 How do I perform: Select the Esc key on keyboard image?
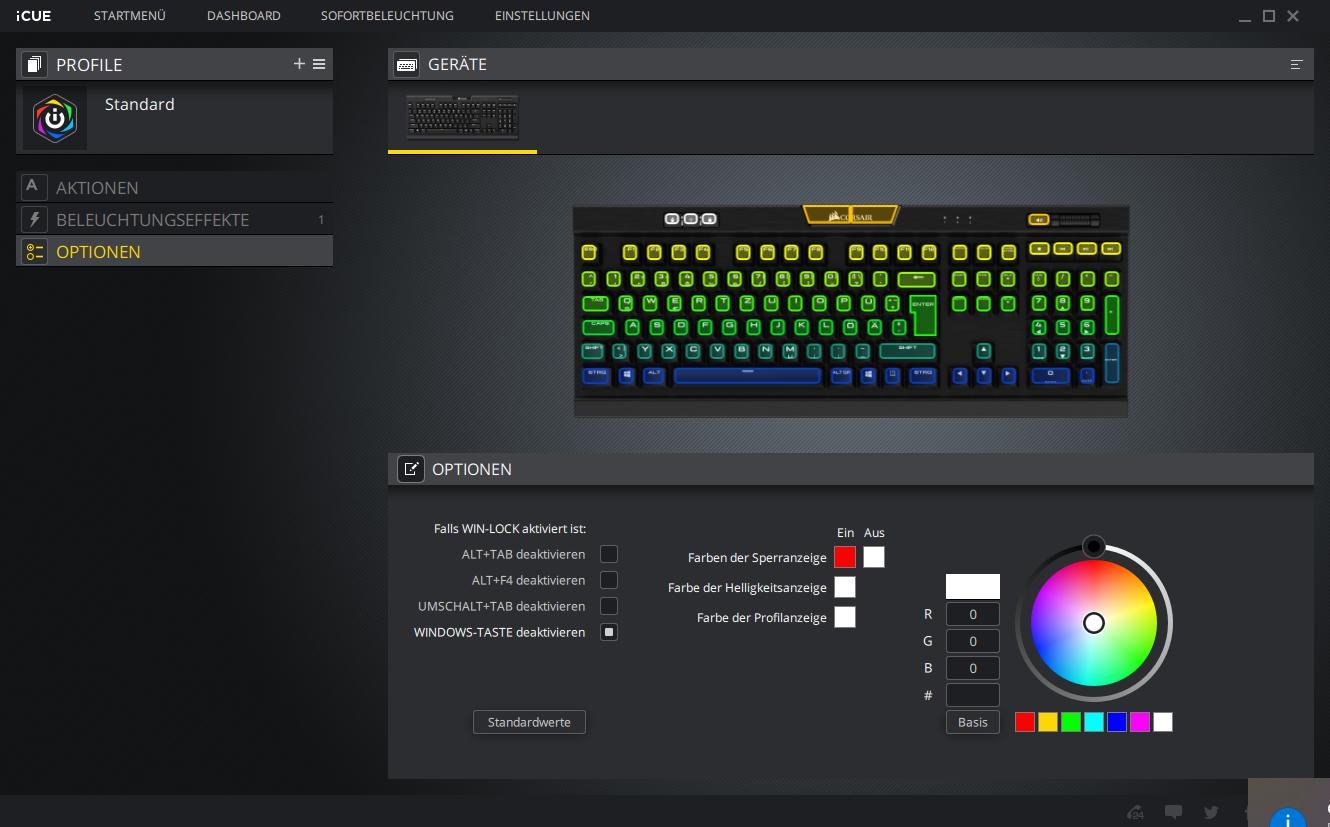click(x=590, y=251)
